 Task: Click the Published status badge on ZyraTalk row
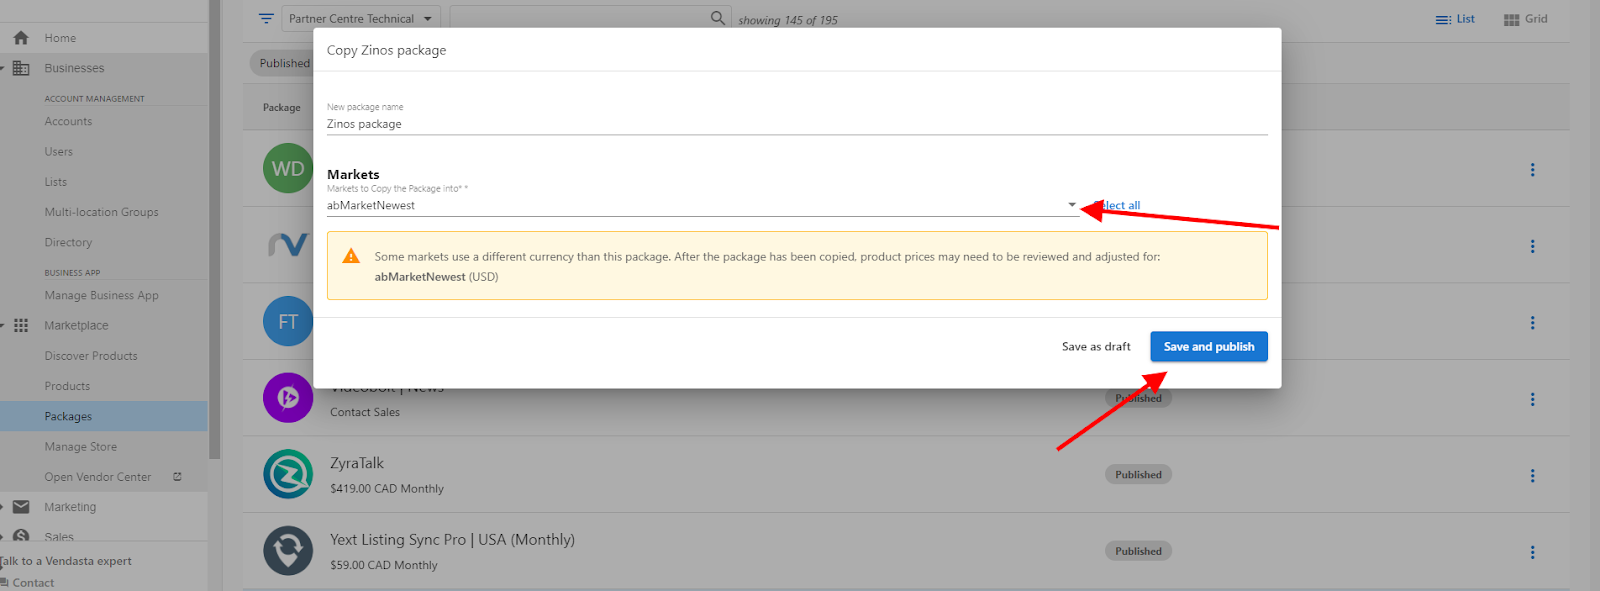pos(1138,475)
